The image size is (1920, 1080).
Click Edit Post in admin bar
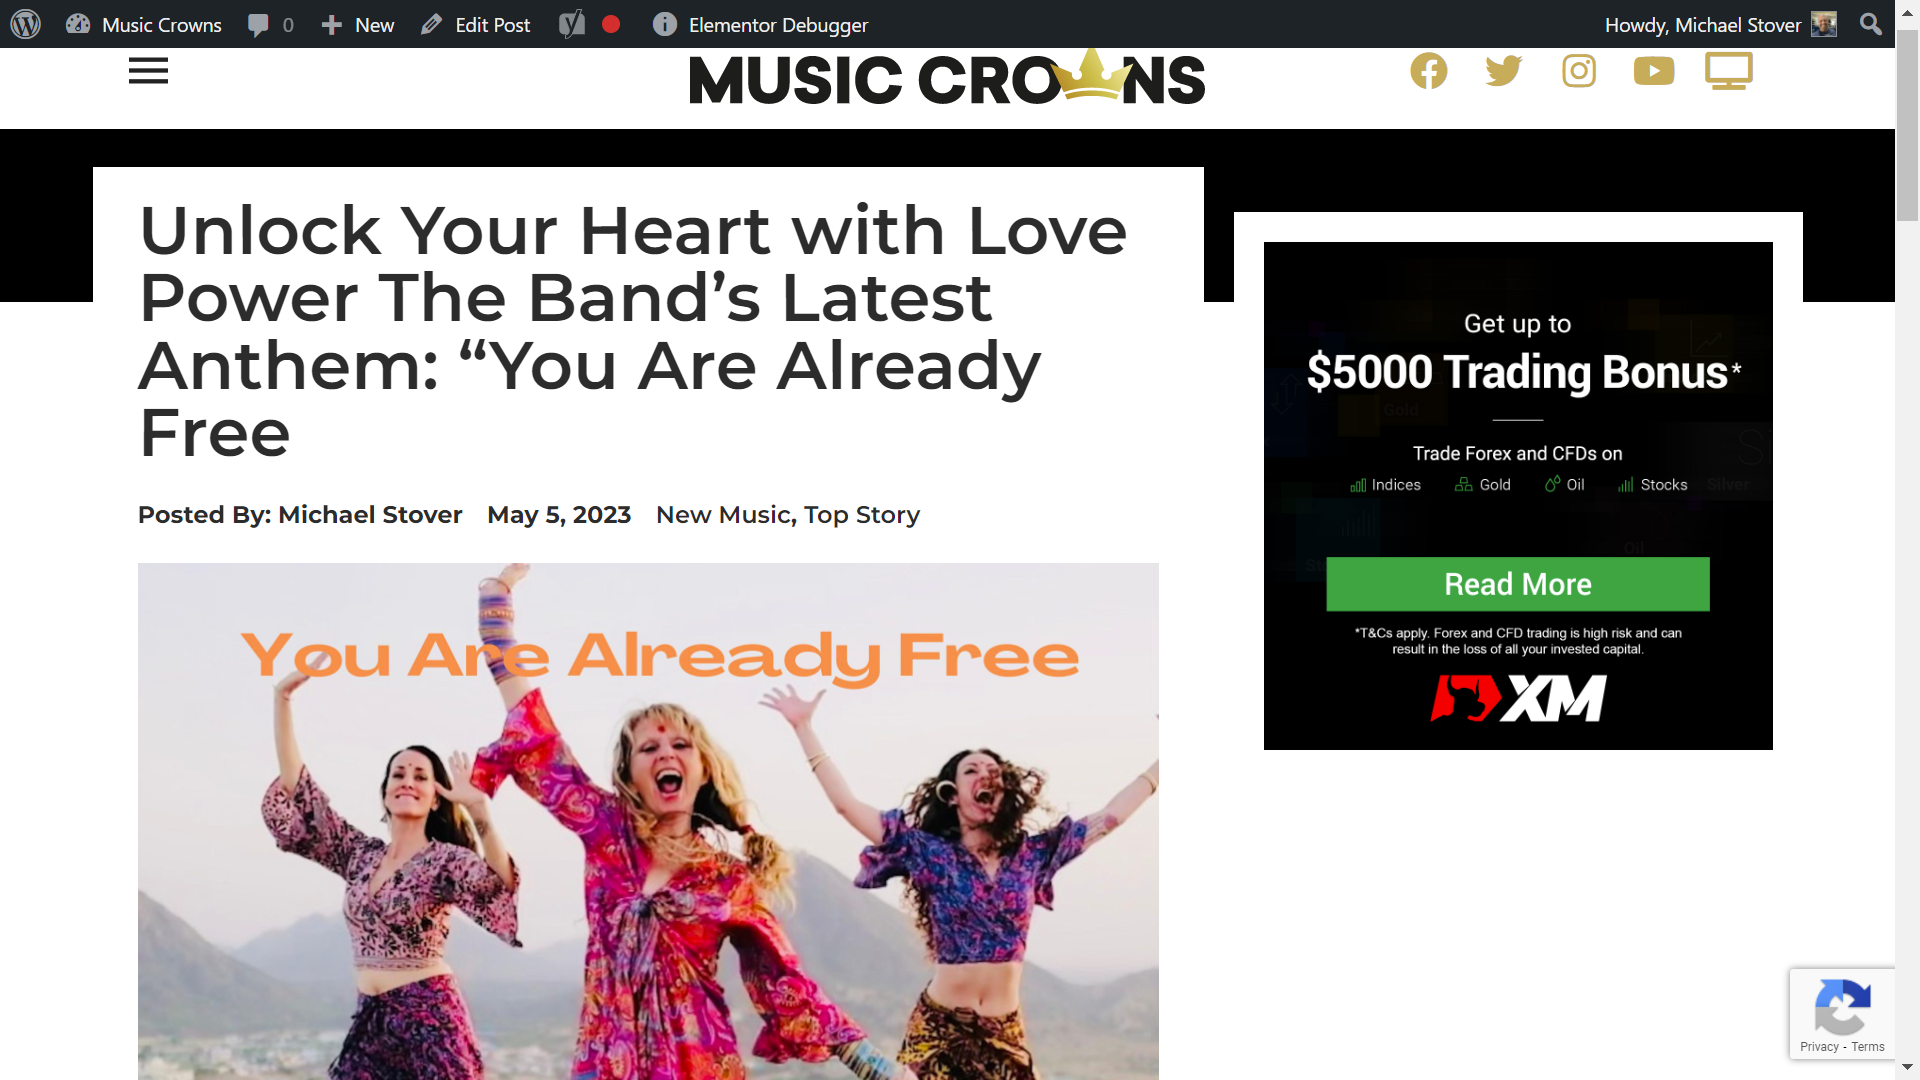tap(476, 24)
